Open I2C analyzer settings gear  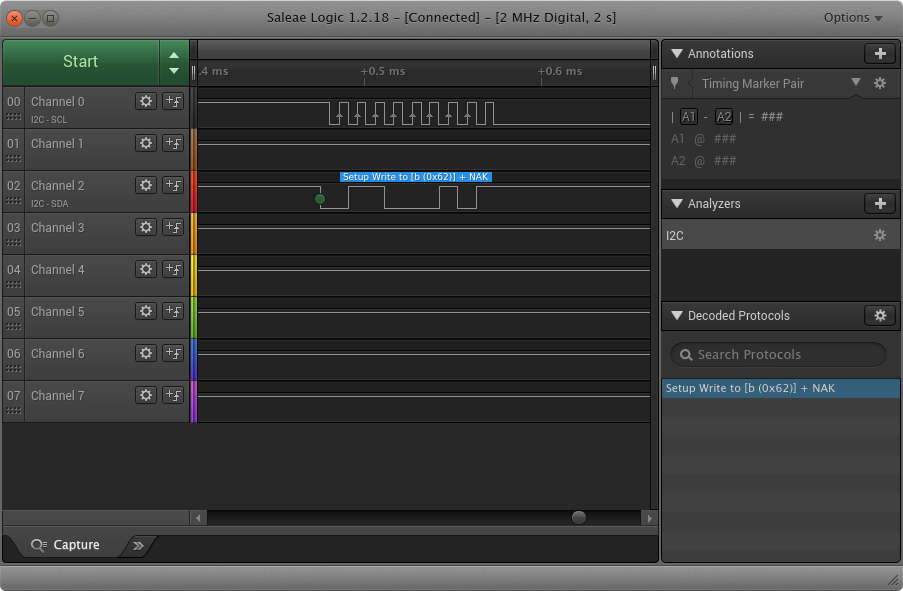[879, 235]
